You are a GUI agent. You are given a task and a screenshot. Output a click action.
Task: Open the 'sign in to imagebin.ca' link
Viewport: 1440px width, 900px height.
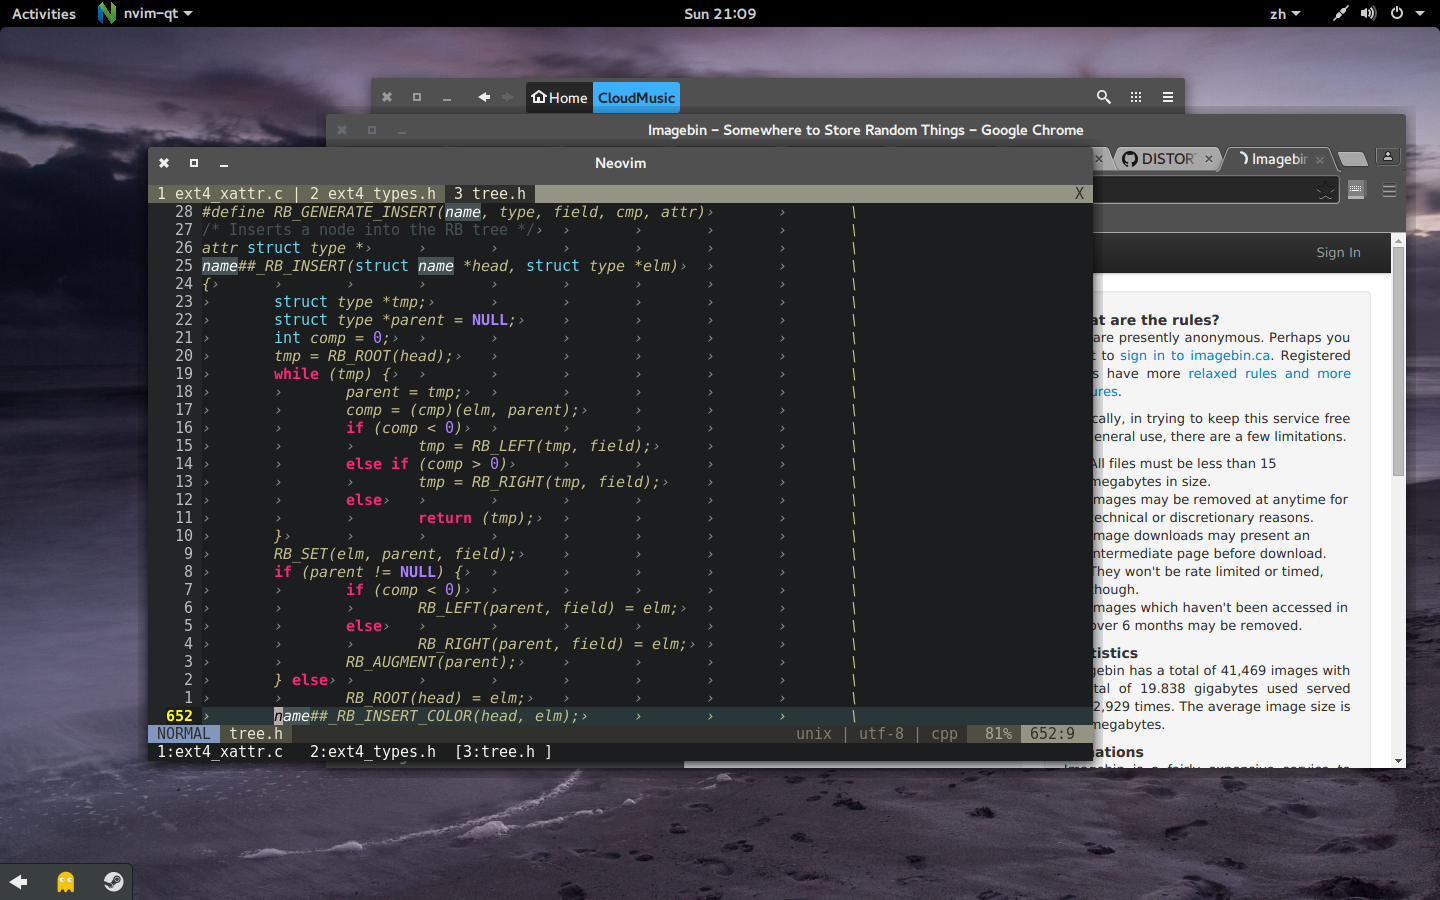[1195, 356]
